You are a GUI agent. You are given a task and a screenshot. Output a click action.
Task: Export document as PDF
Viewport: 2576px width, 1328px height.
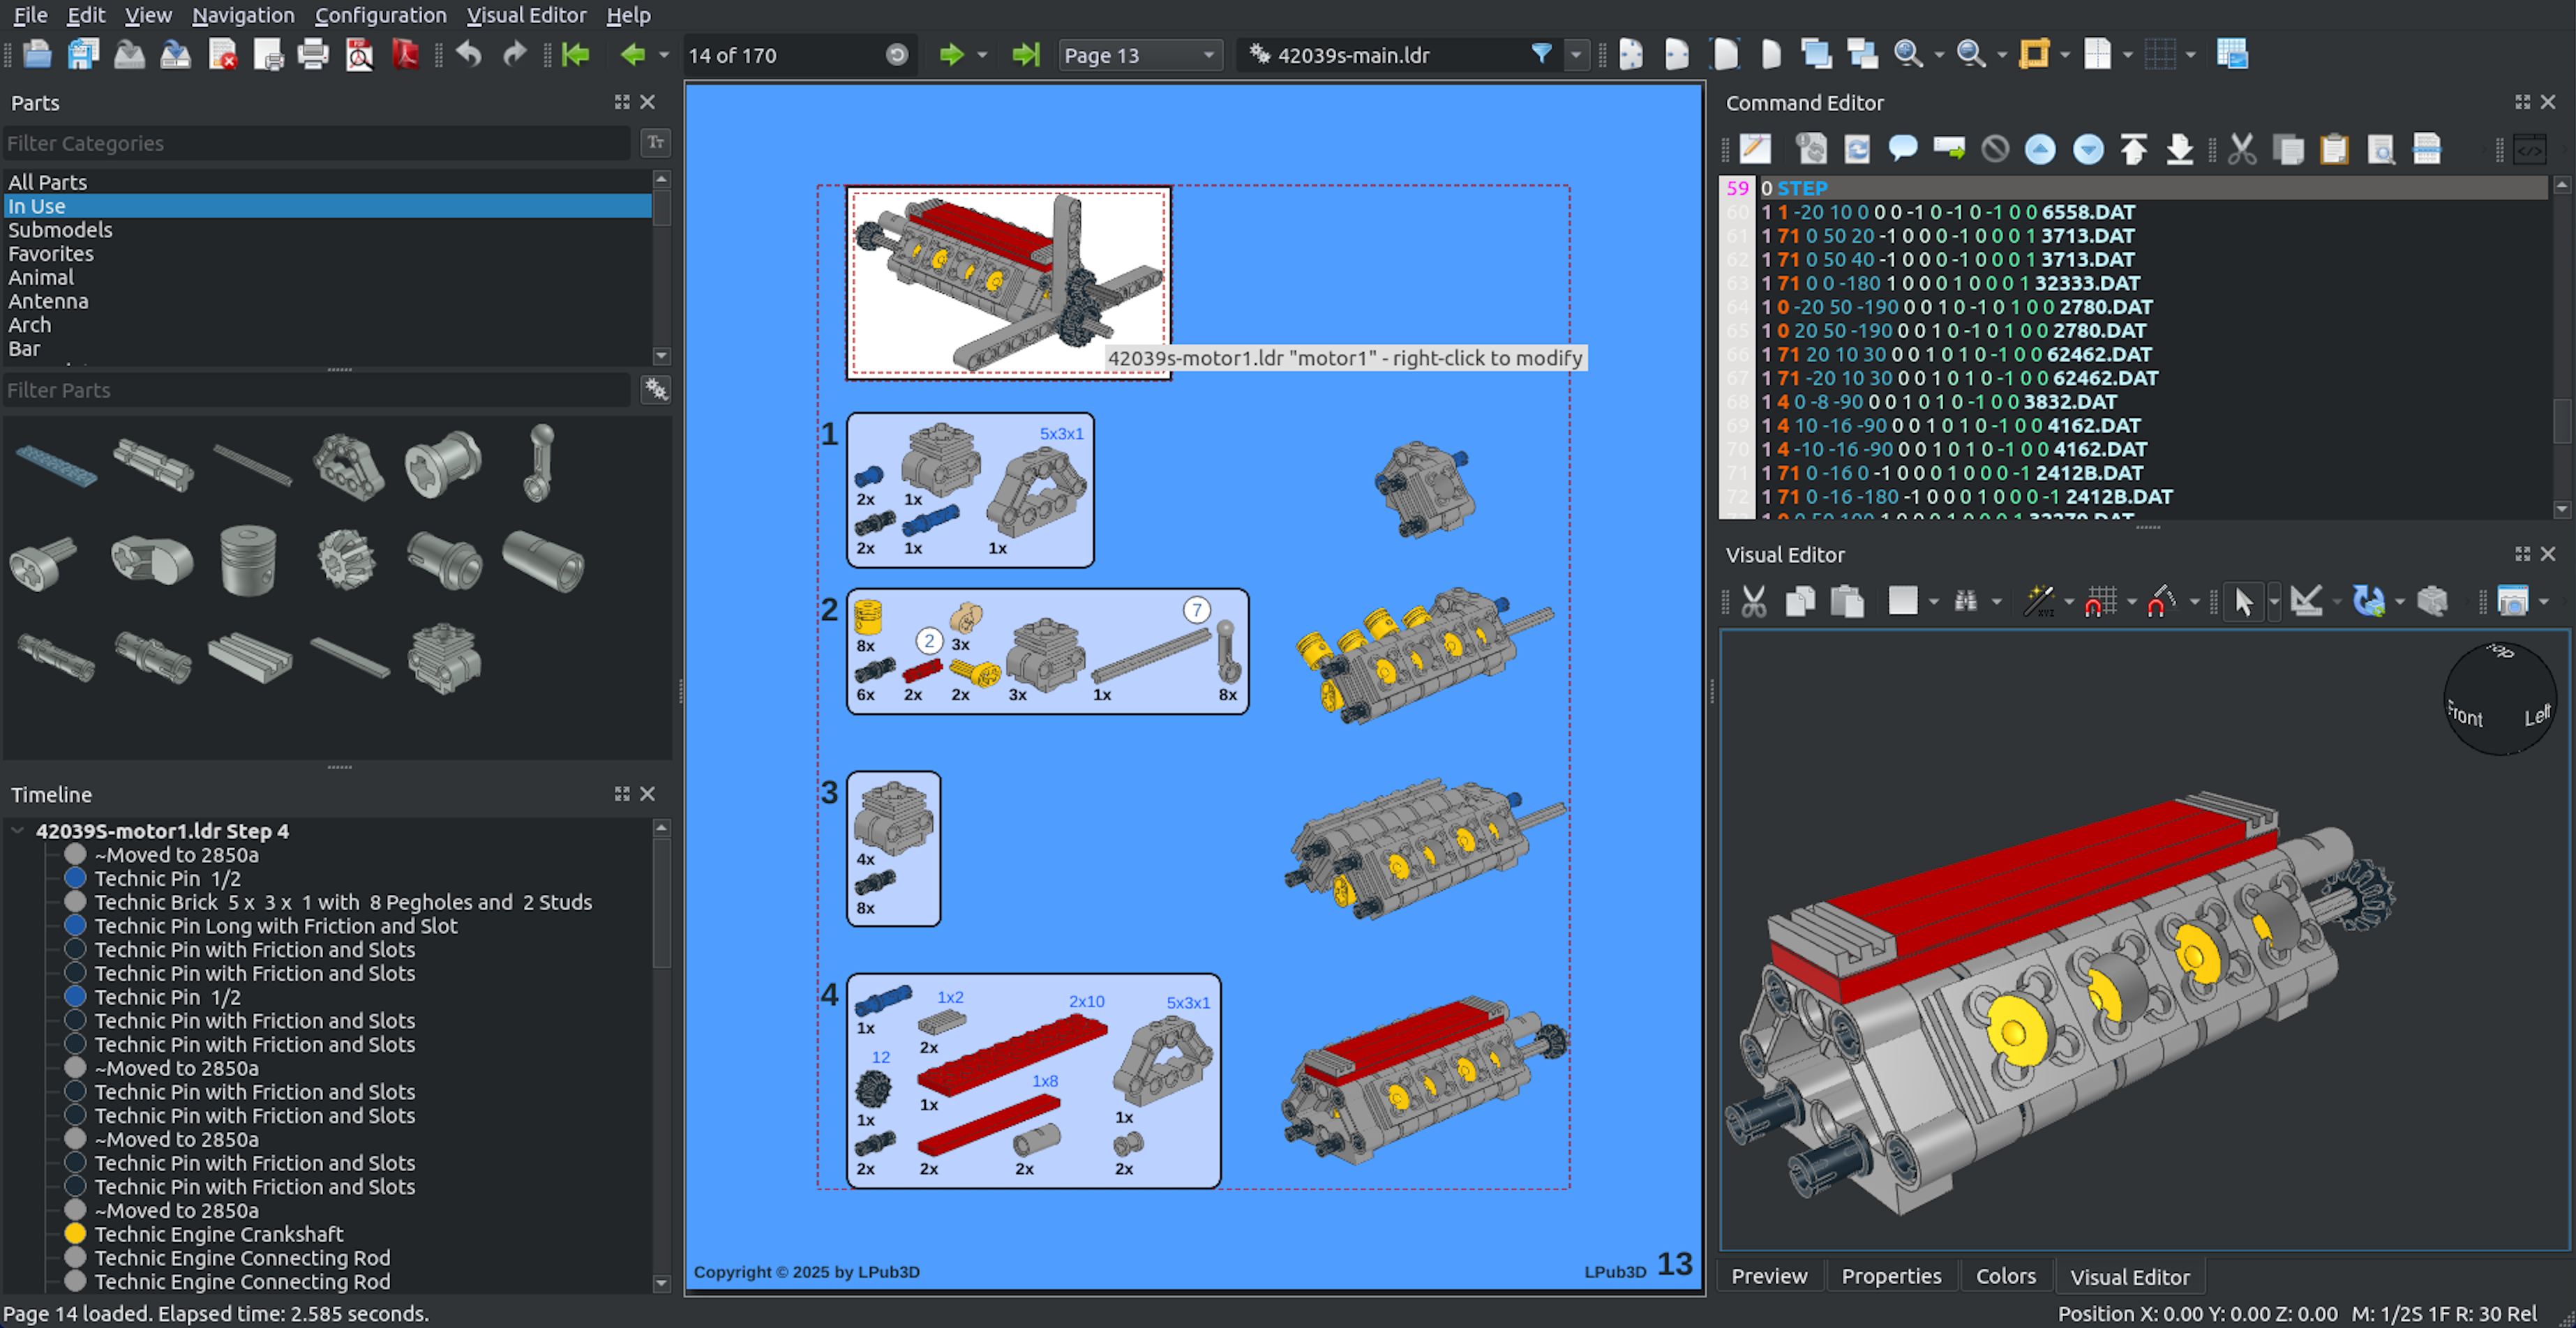[405, 54]
